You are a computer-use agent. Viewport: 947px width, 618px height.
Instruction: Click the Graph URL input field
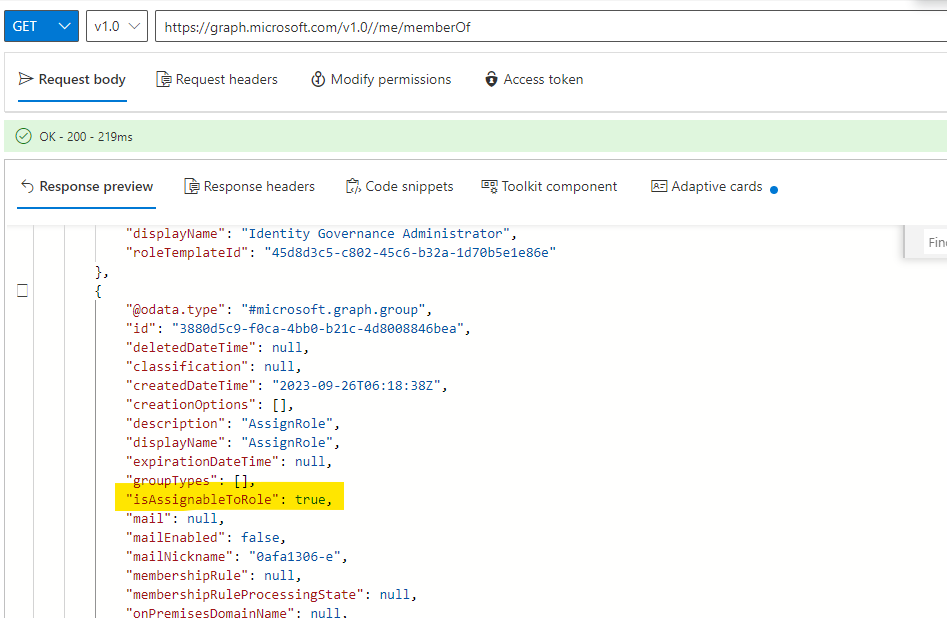point(551,27)
